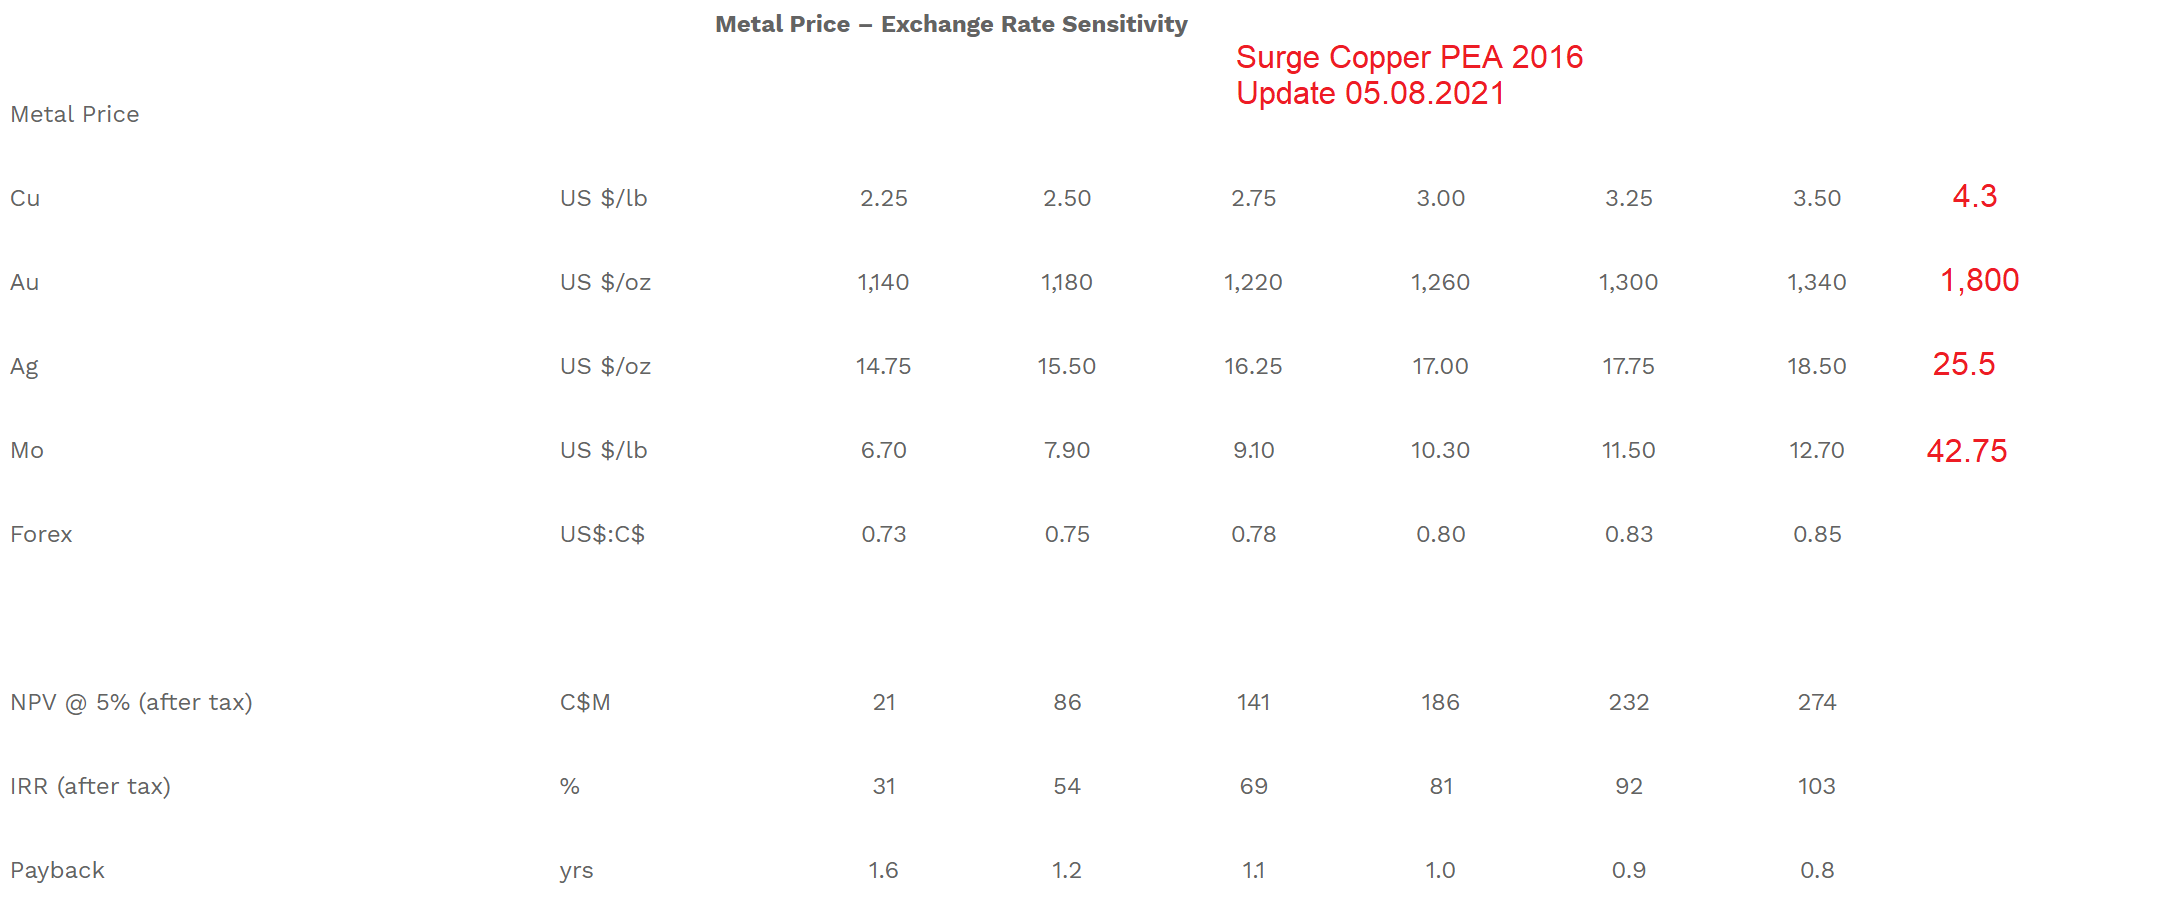Click the IRR value 103

click(1816, 786)
